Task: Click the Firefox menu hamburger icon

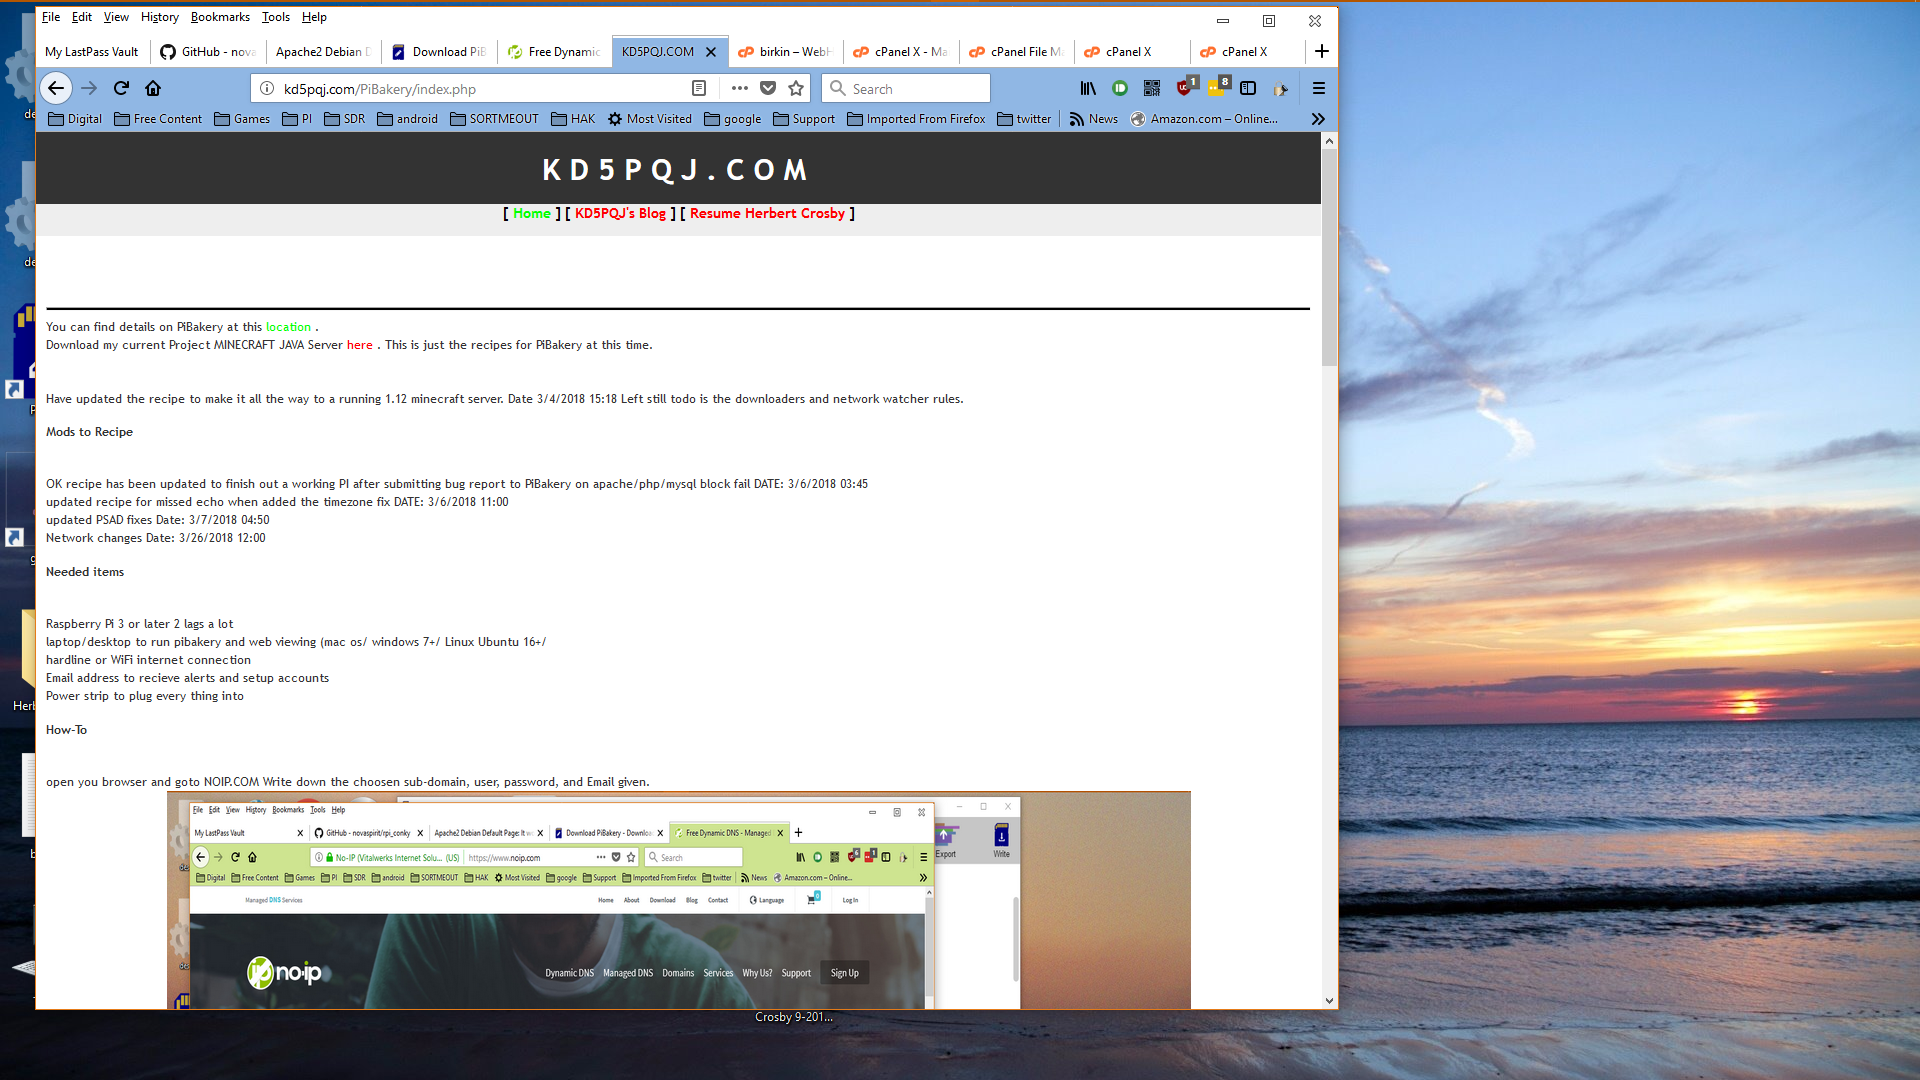Action: [x=1317, y=88]
